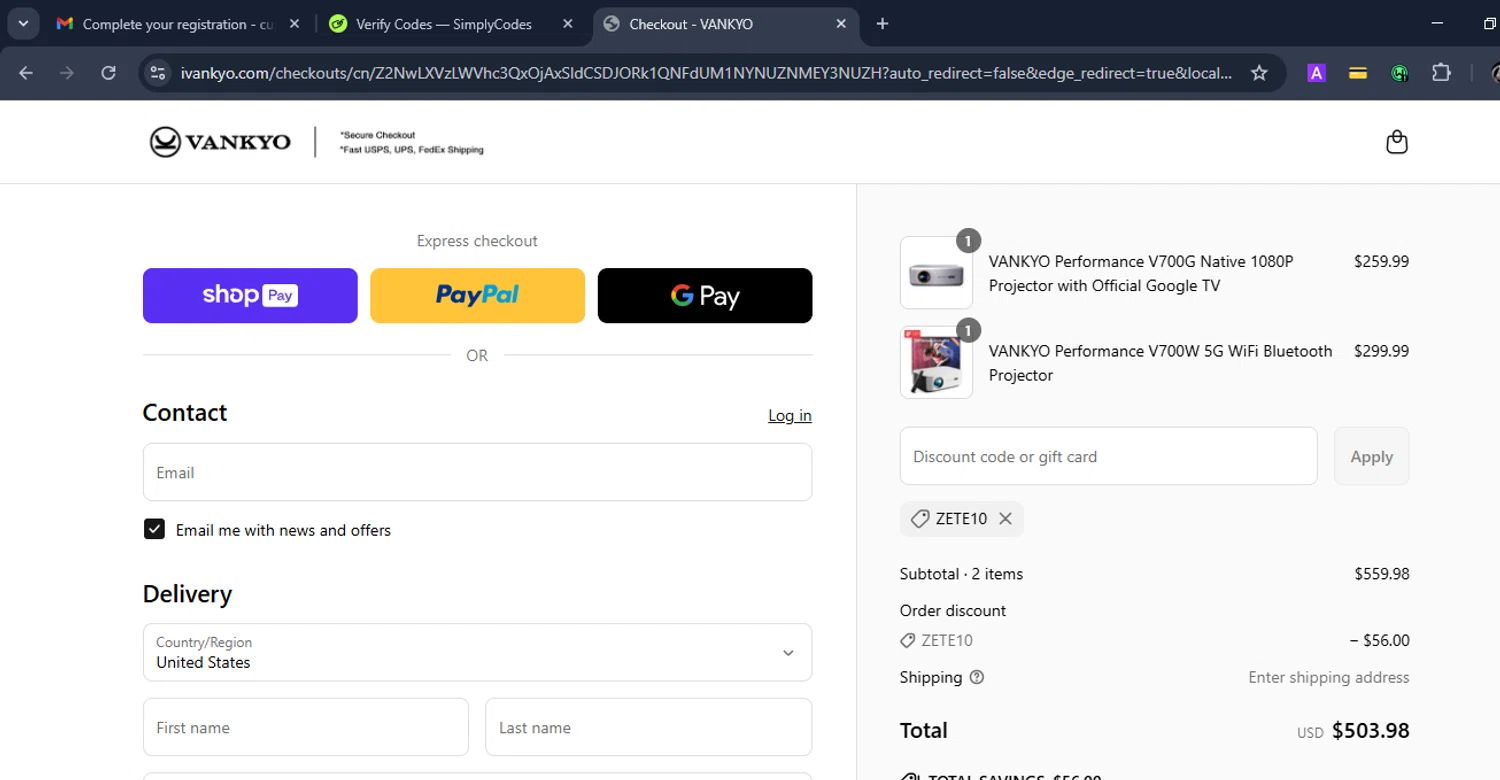Pay with PayPal express checkout
Viewport: 1500px width, 780px height.
click(477, 295)
